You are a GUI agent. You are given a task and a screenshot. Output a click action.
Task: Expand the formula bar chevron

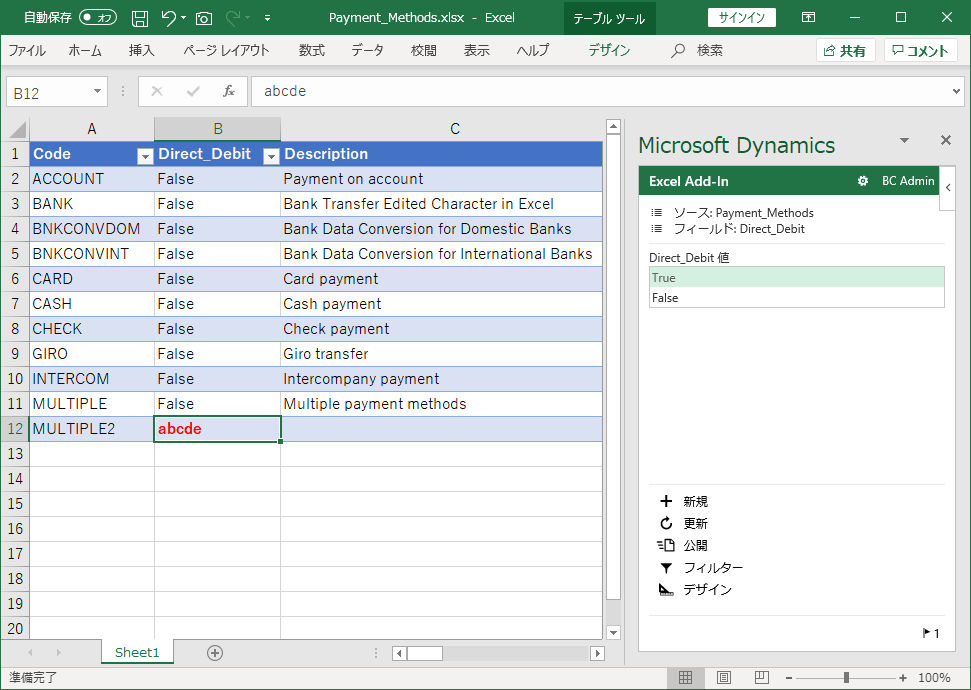pyautogui.click(x=957, y=92)
